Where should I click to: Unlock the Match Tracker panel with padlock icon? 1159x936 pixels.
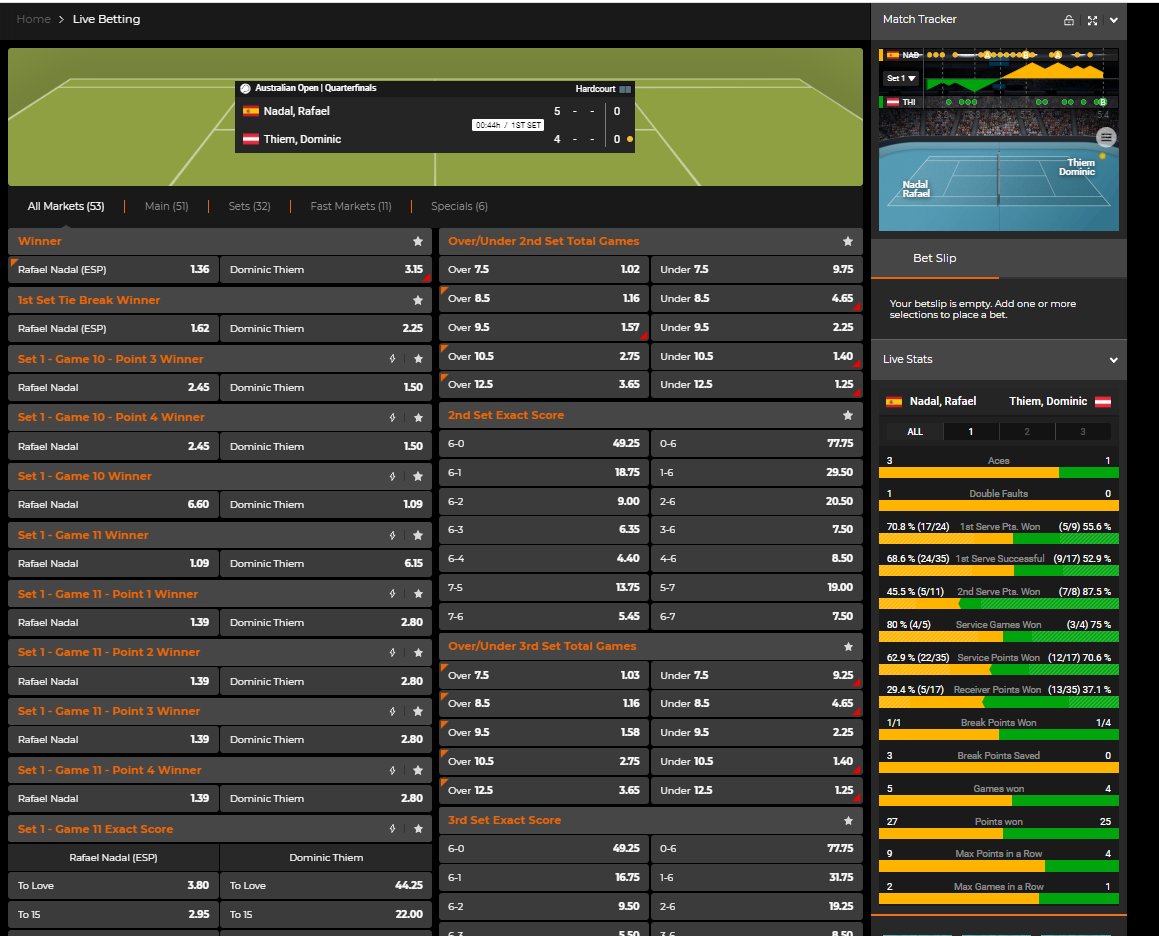click(x=1069, y=20)
